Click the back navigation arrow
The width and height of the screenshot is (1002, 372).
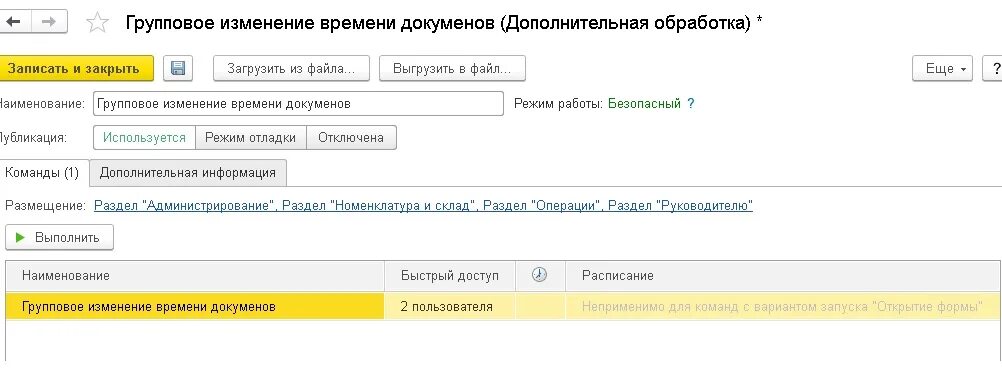[13, 22]
